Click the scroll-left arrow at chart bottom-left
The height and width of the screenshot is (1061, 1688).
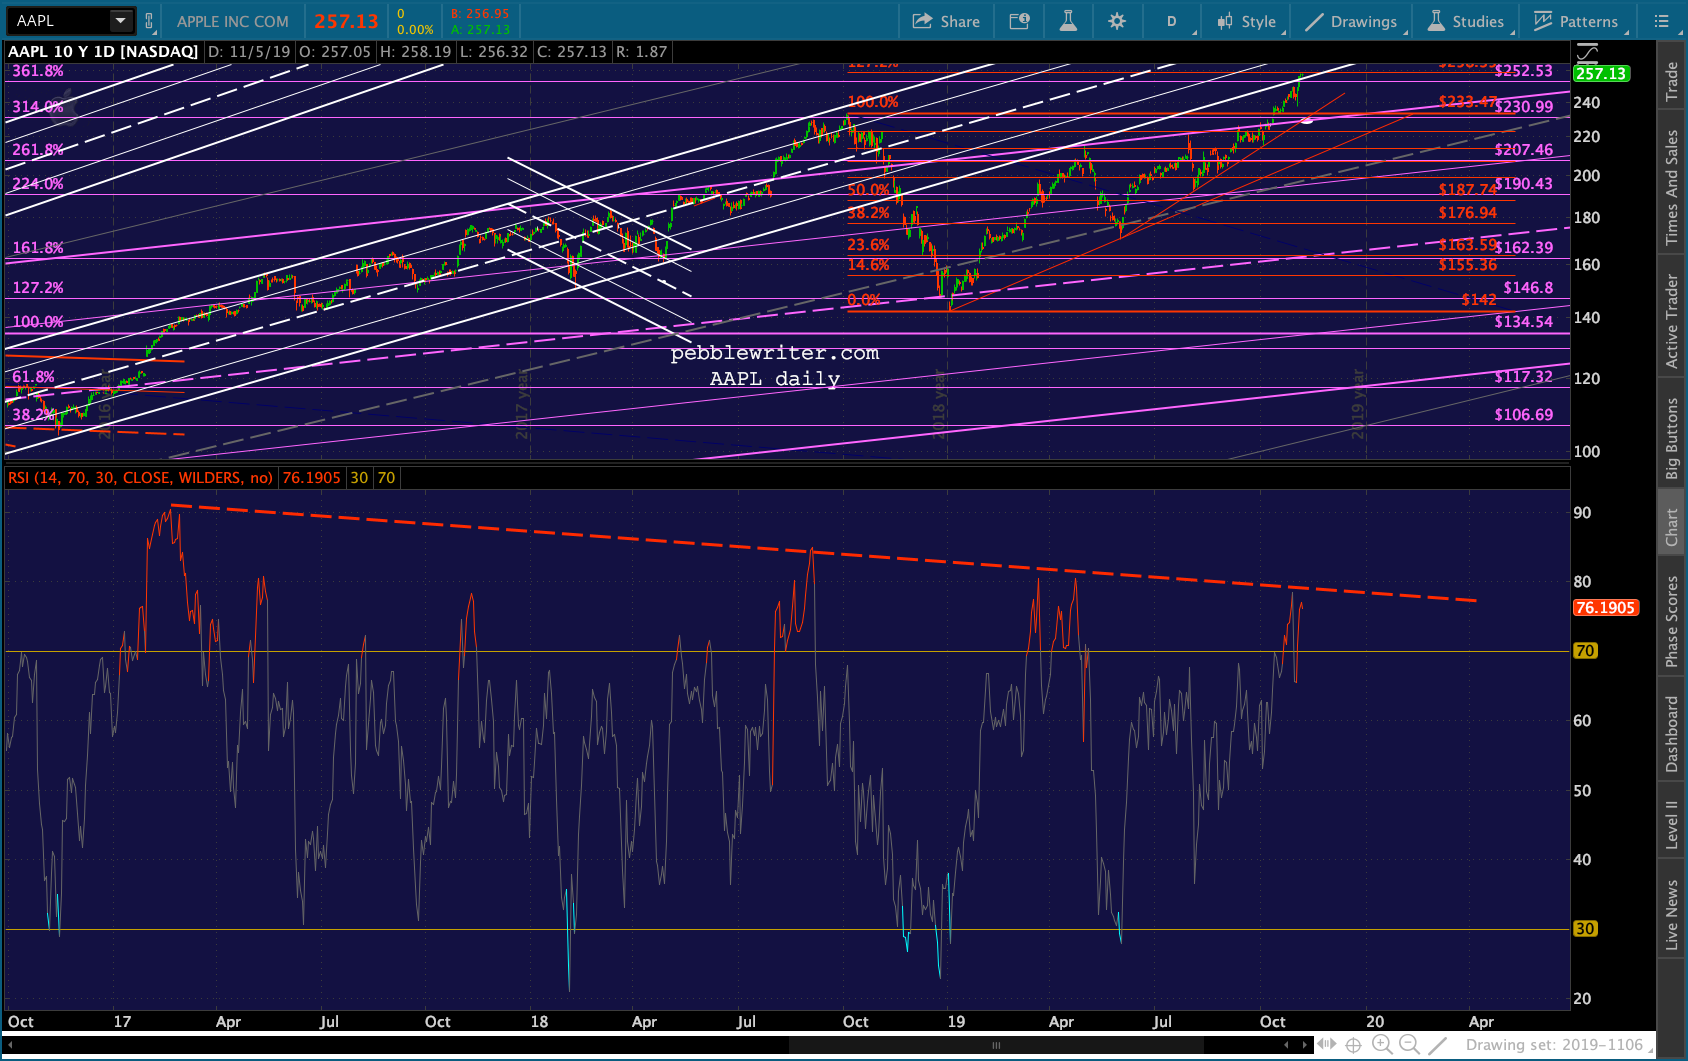click(10, 1045)
